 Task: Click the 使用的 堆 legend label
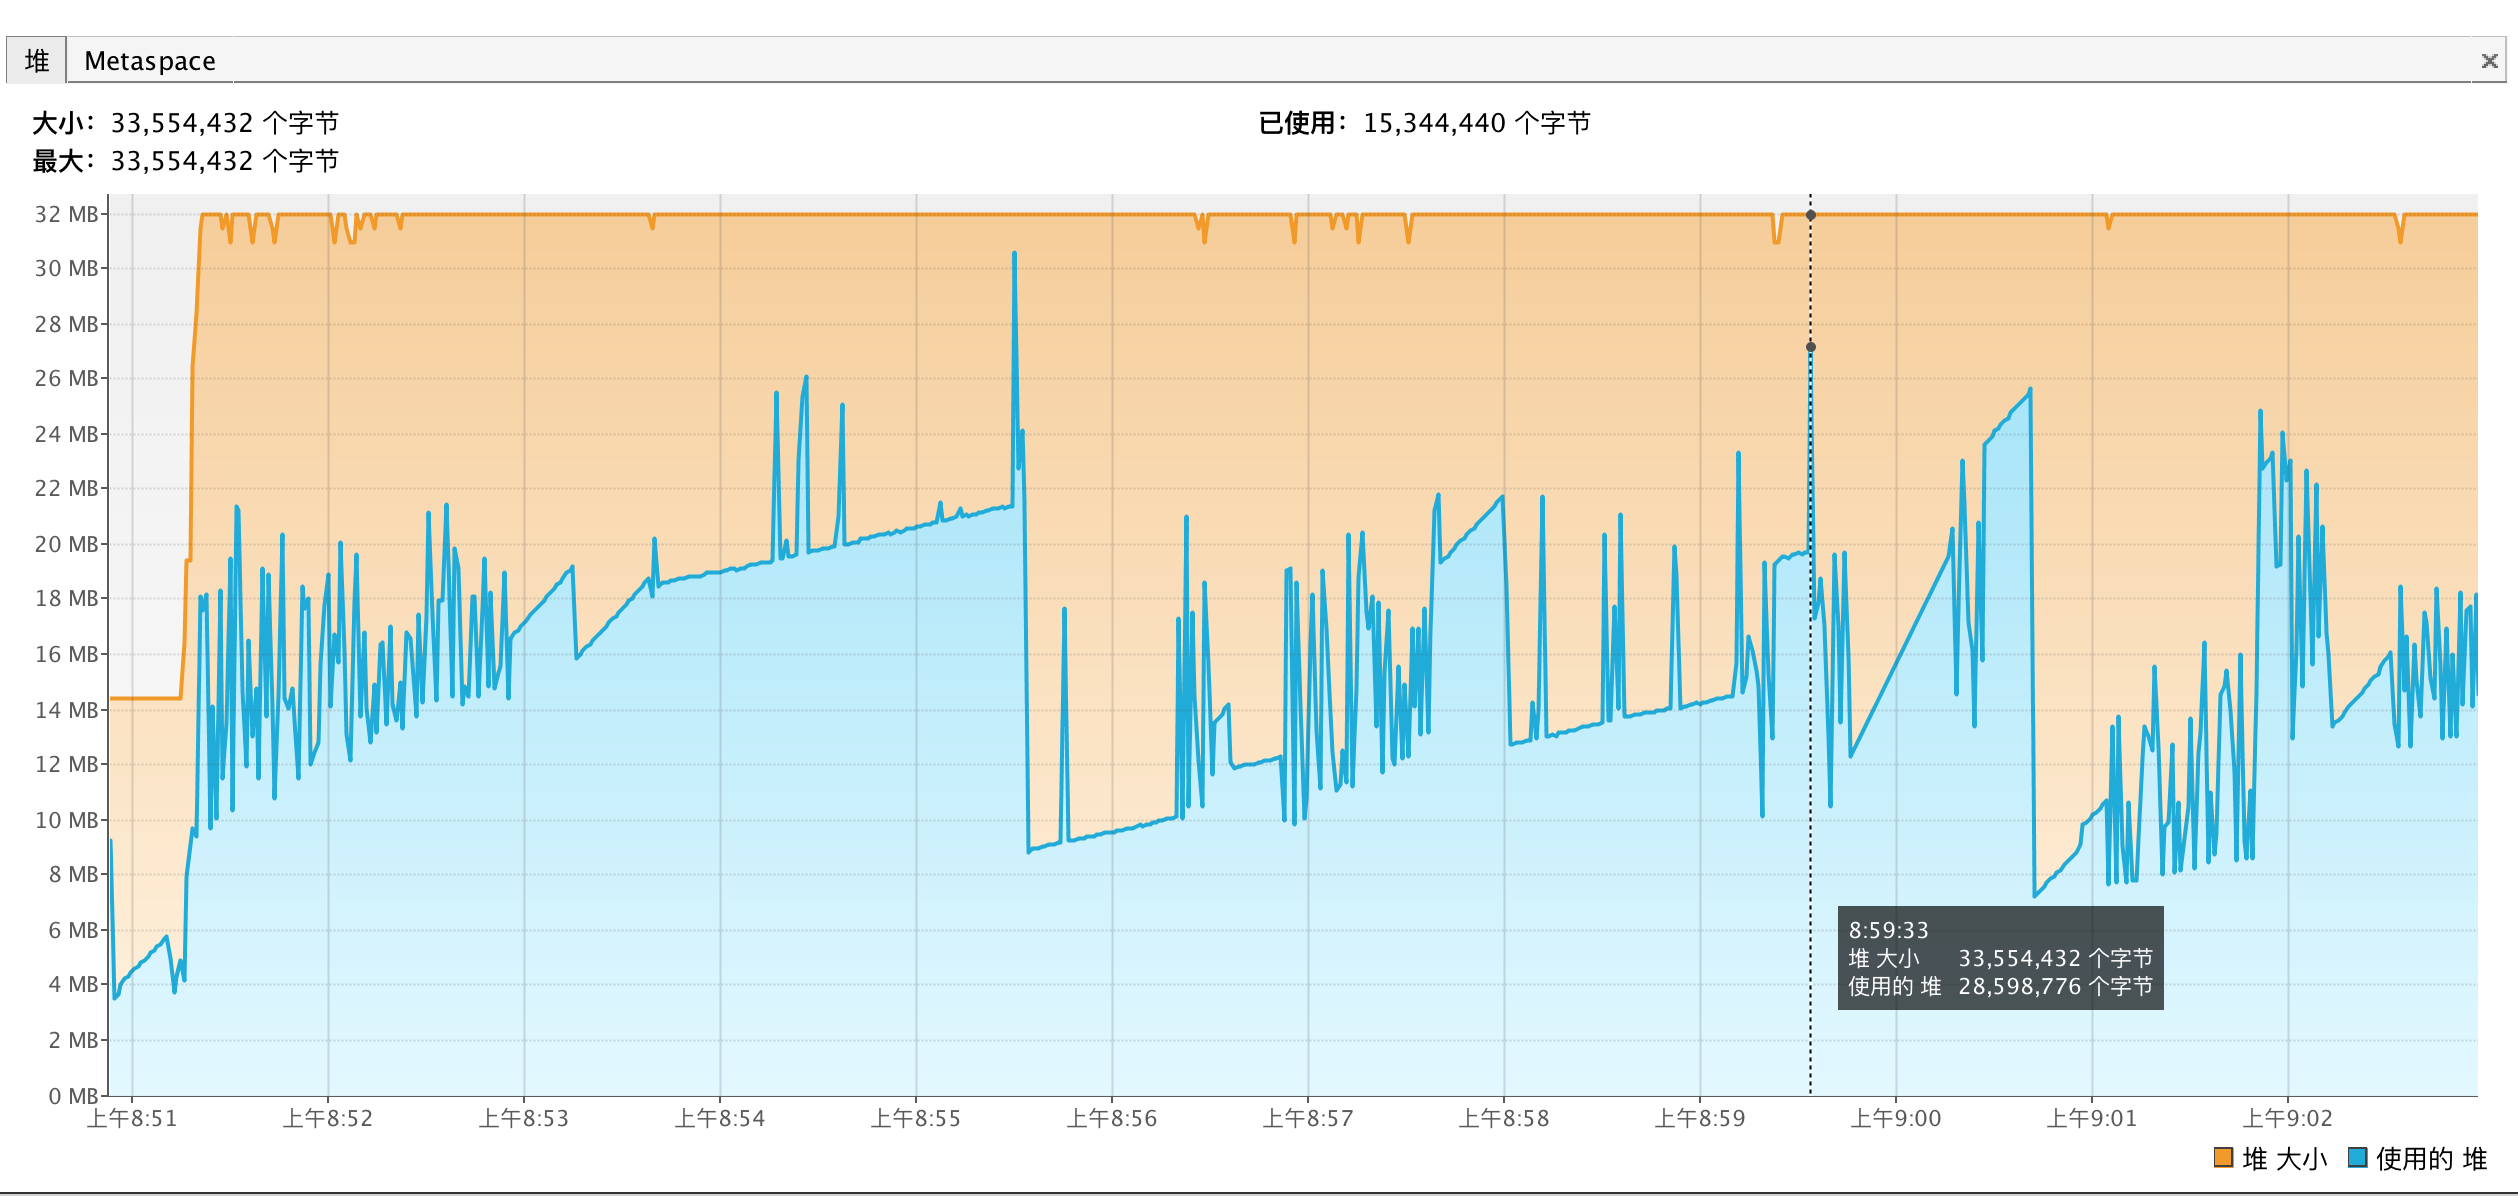2431,1158
